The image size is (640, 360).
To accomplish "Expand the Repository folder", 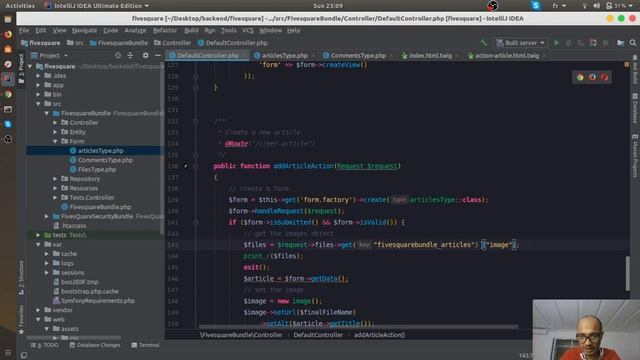I will 55,179.
